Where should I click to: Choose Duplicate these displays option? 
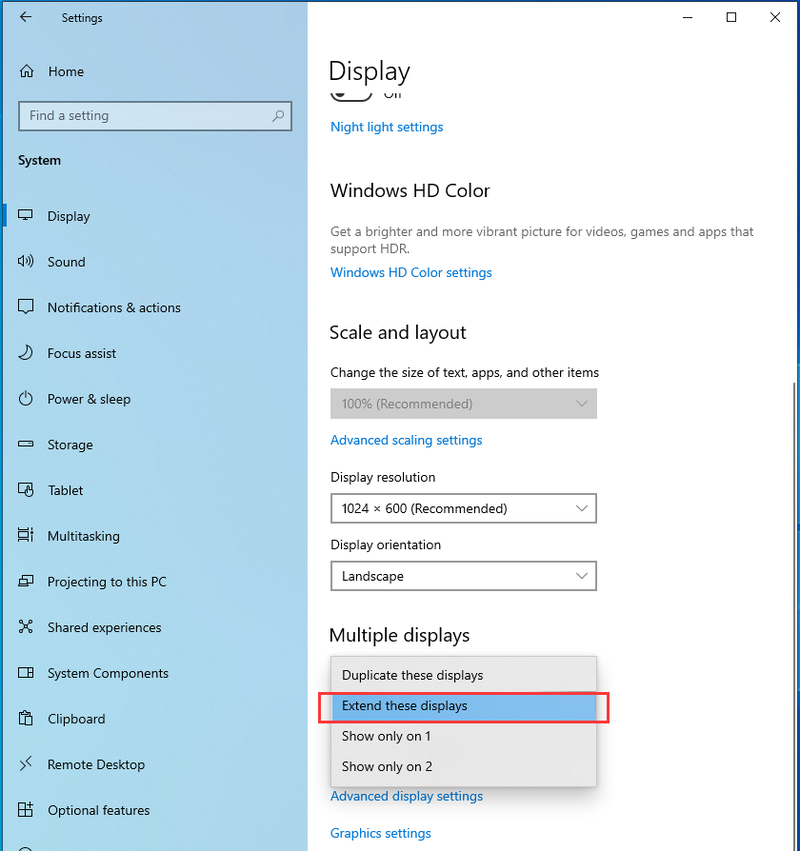[463, 675]
